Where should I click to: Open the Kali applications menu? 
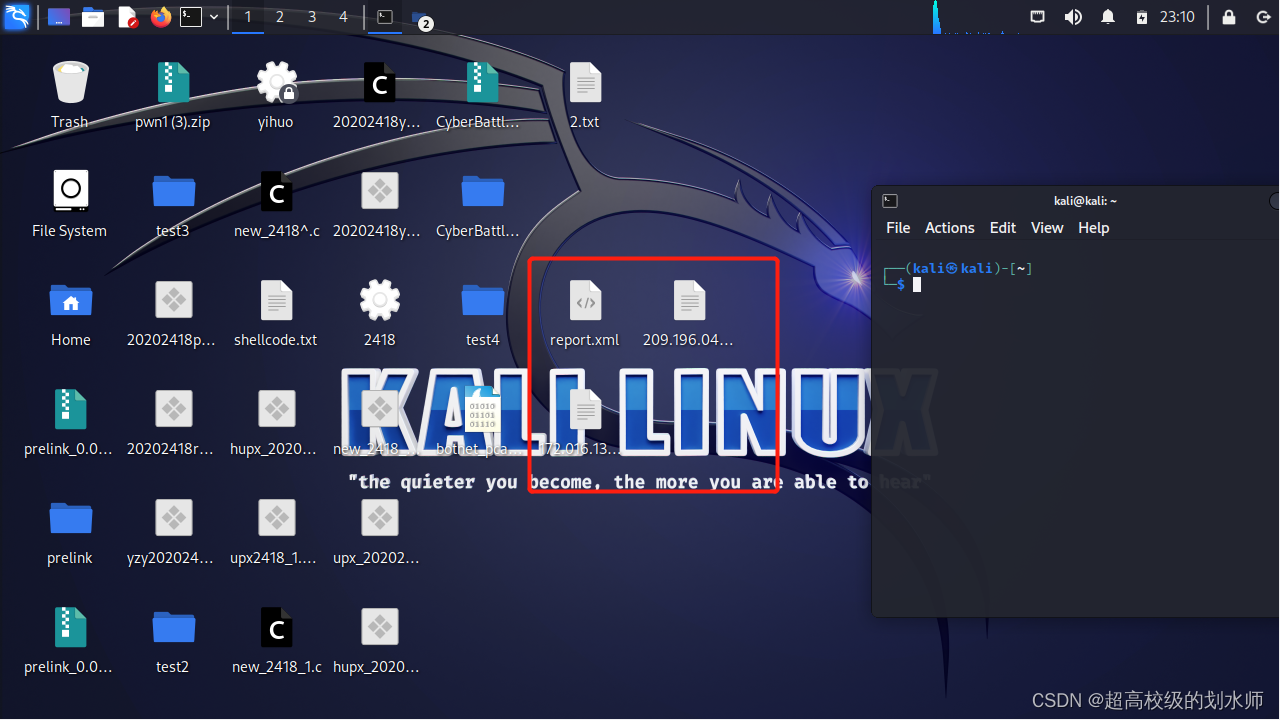coord(17,16)
